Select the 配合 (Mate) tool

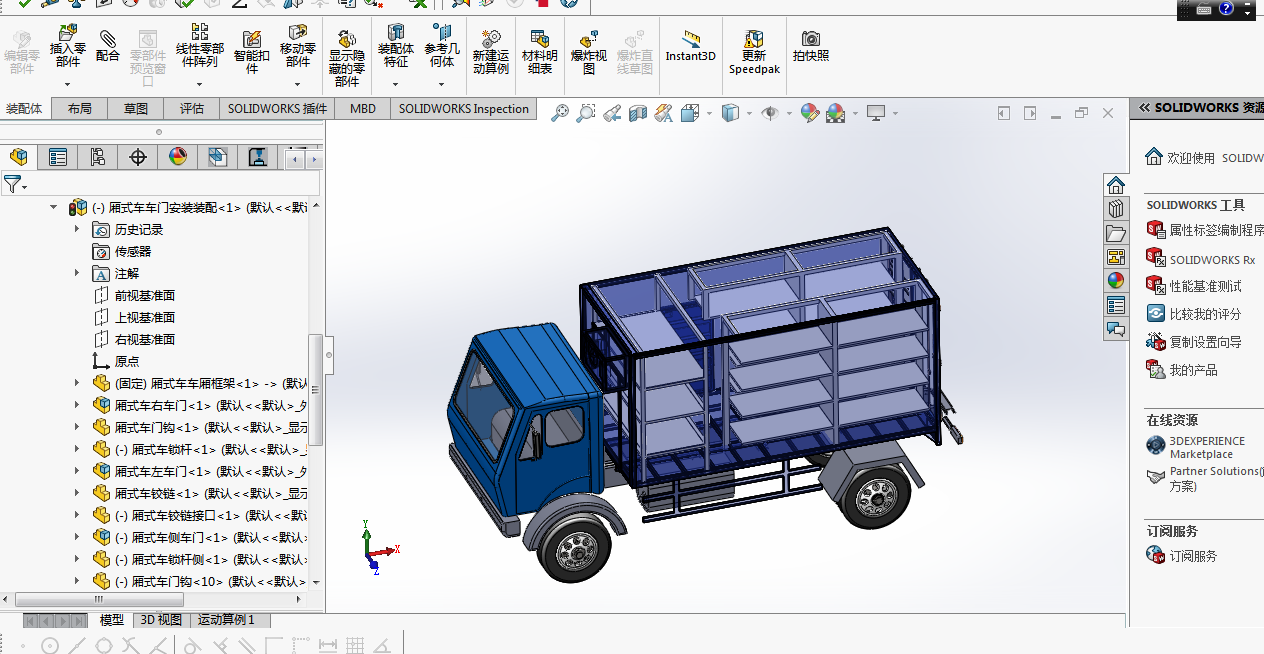pyautogui.click(x=108, y=47)
